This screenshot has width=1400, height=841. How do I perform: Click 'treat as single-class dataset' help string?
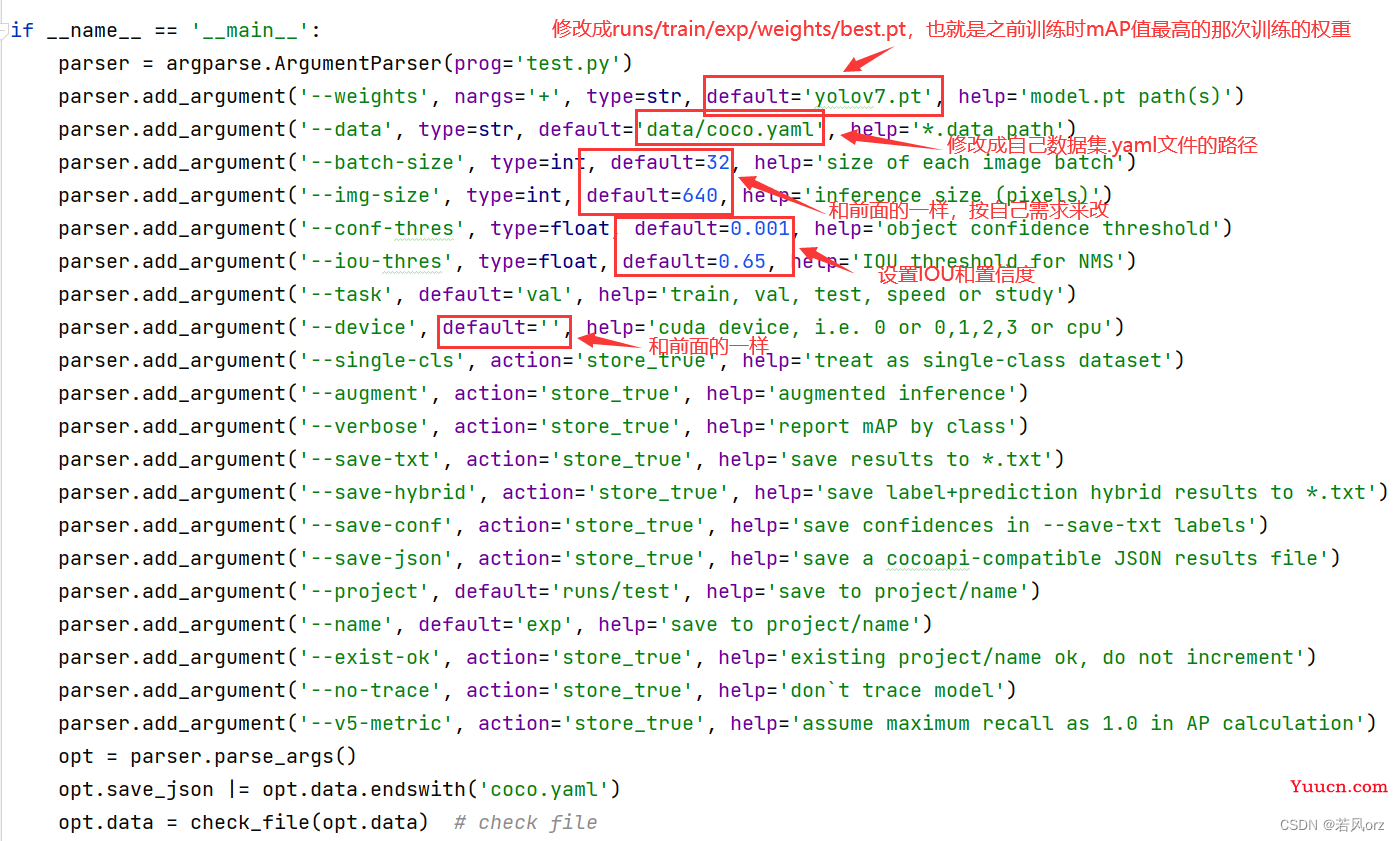point(988,360)
